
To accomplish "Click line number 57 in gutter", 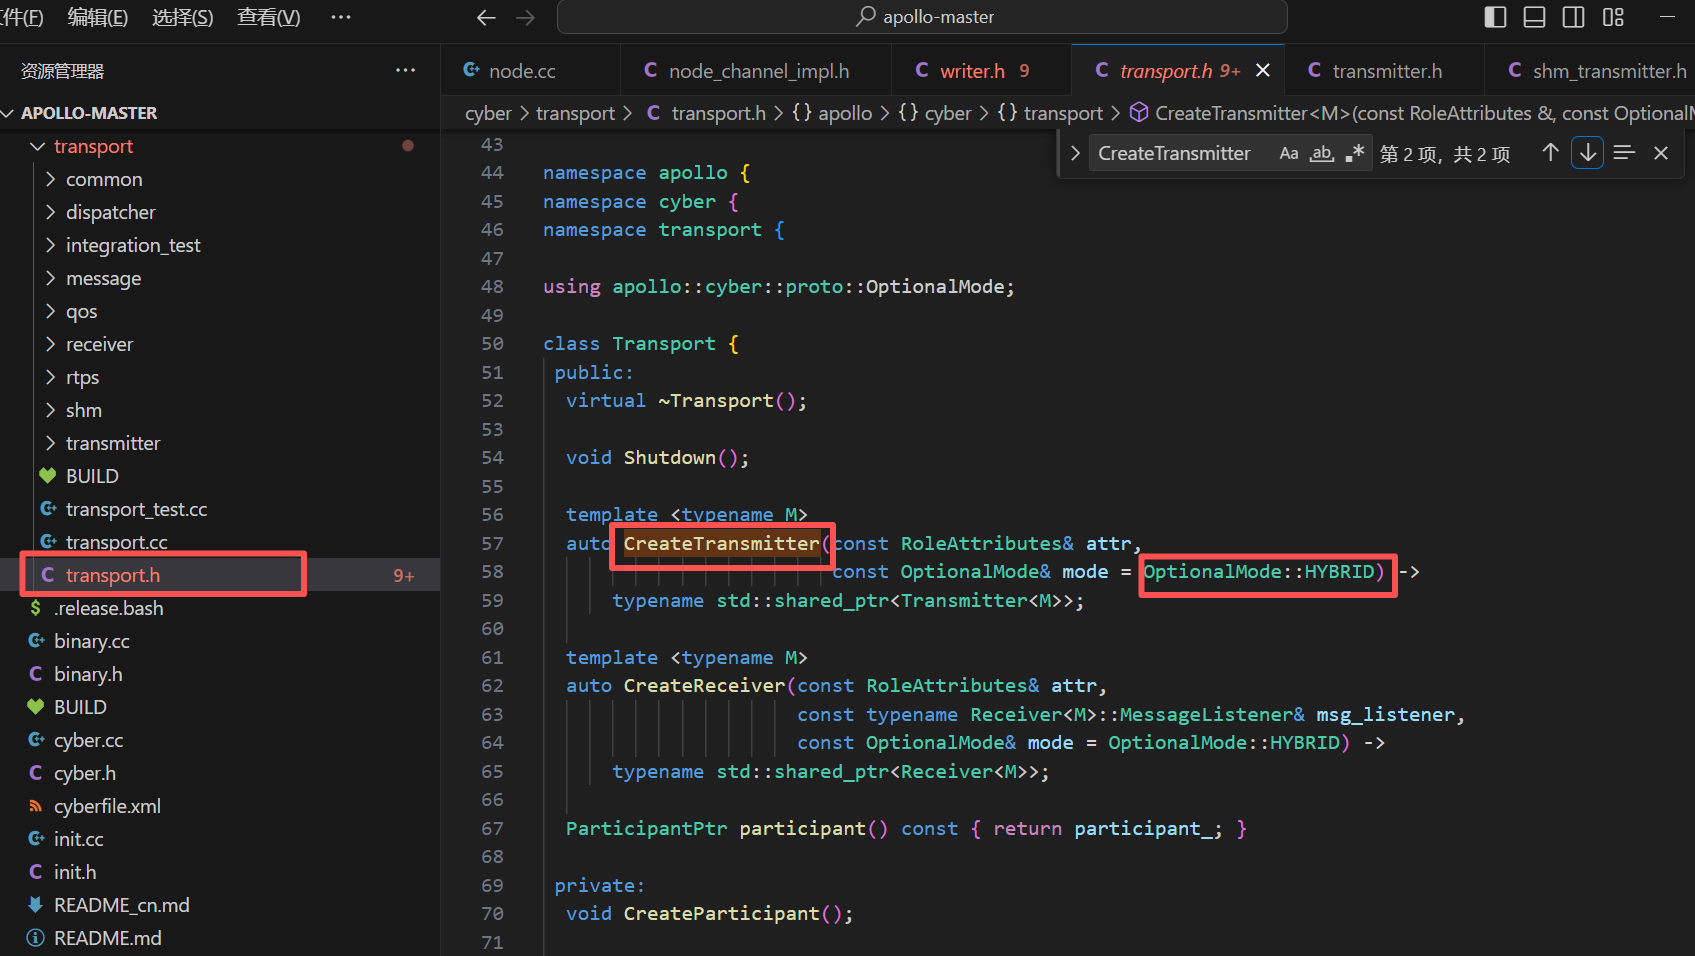I will (492, 543).
